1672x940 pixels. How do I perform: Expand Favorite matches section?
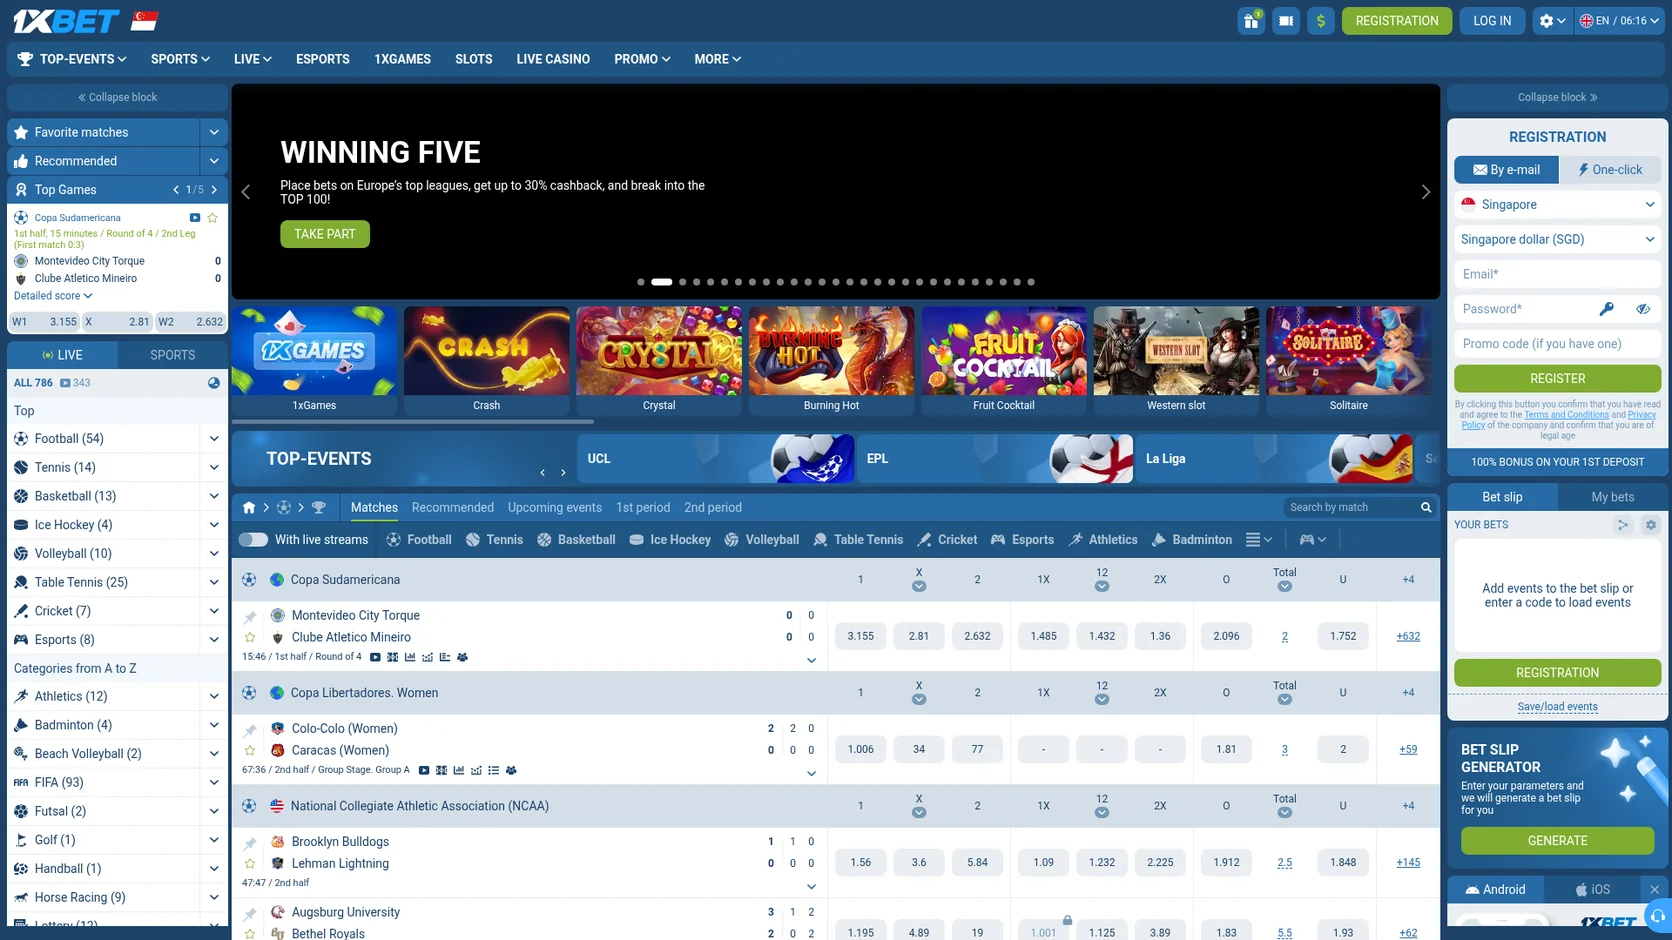coord(214,132)
